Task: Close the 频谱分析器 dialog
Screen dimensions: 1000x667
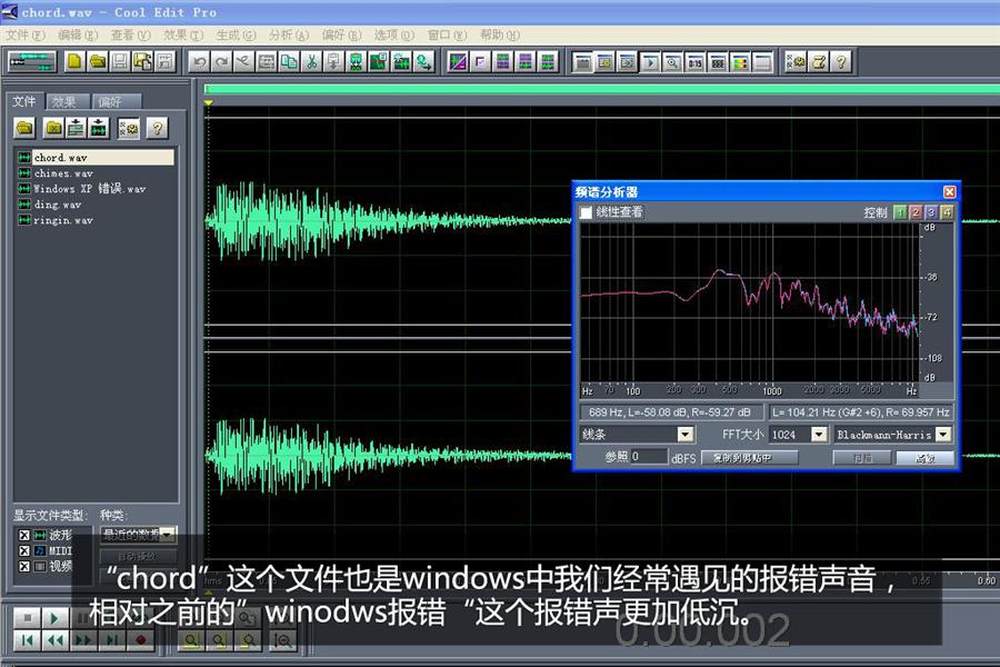Action: 949,192
